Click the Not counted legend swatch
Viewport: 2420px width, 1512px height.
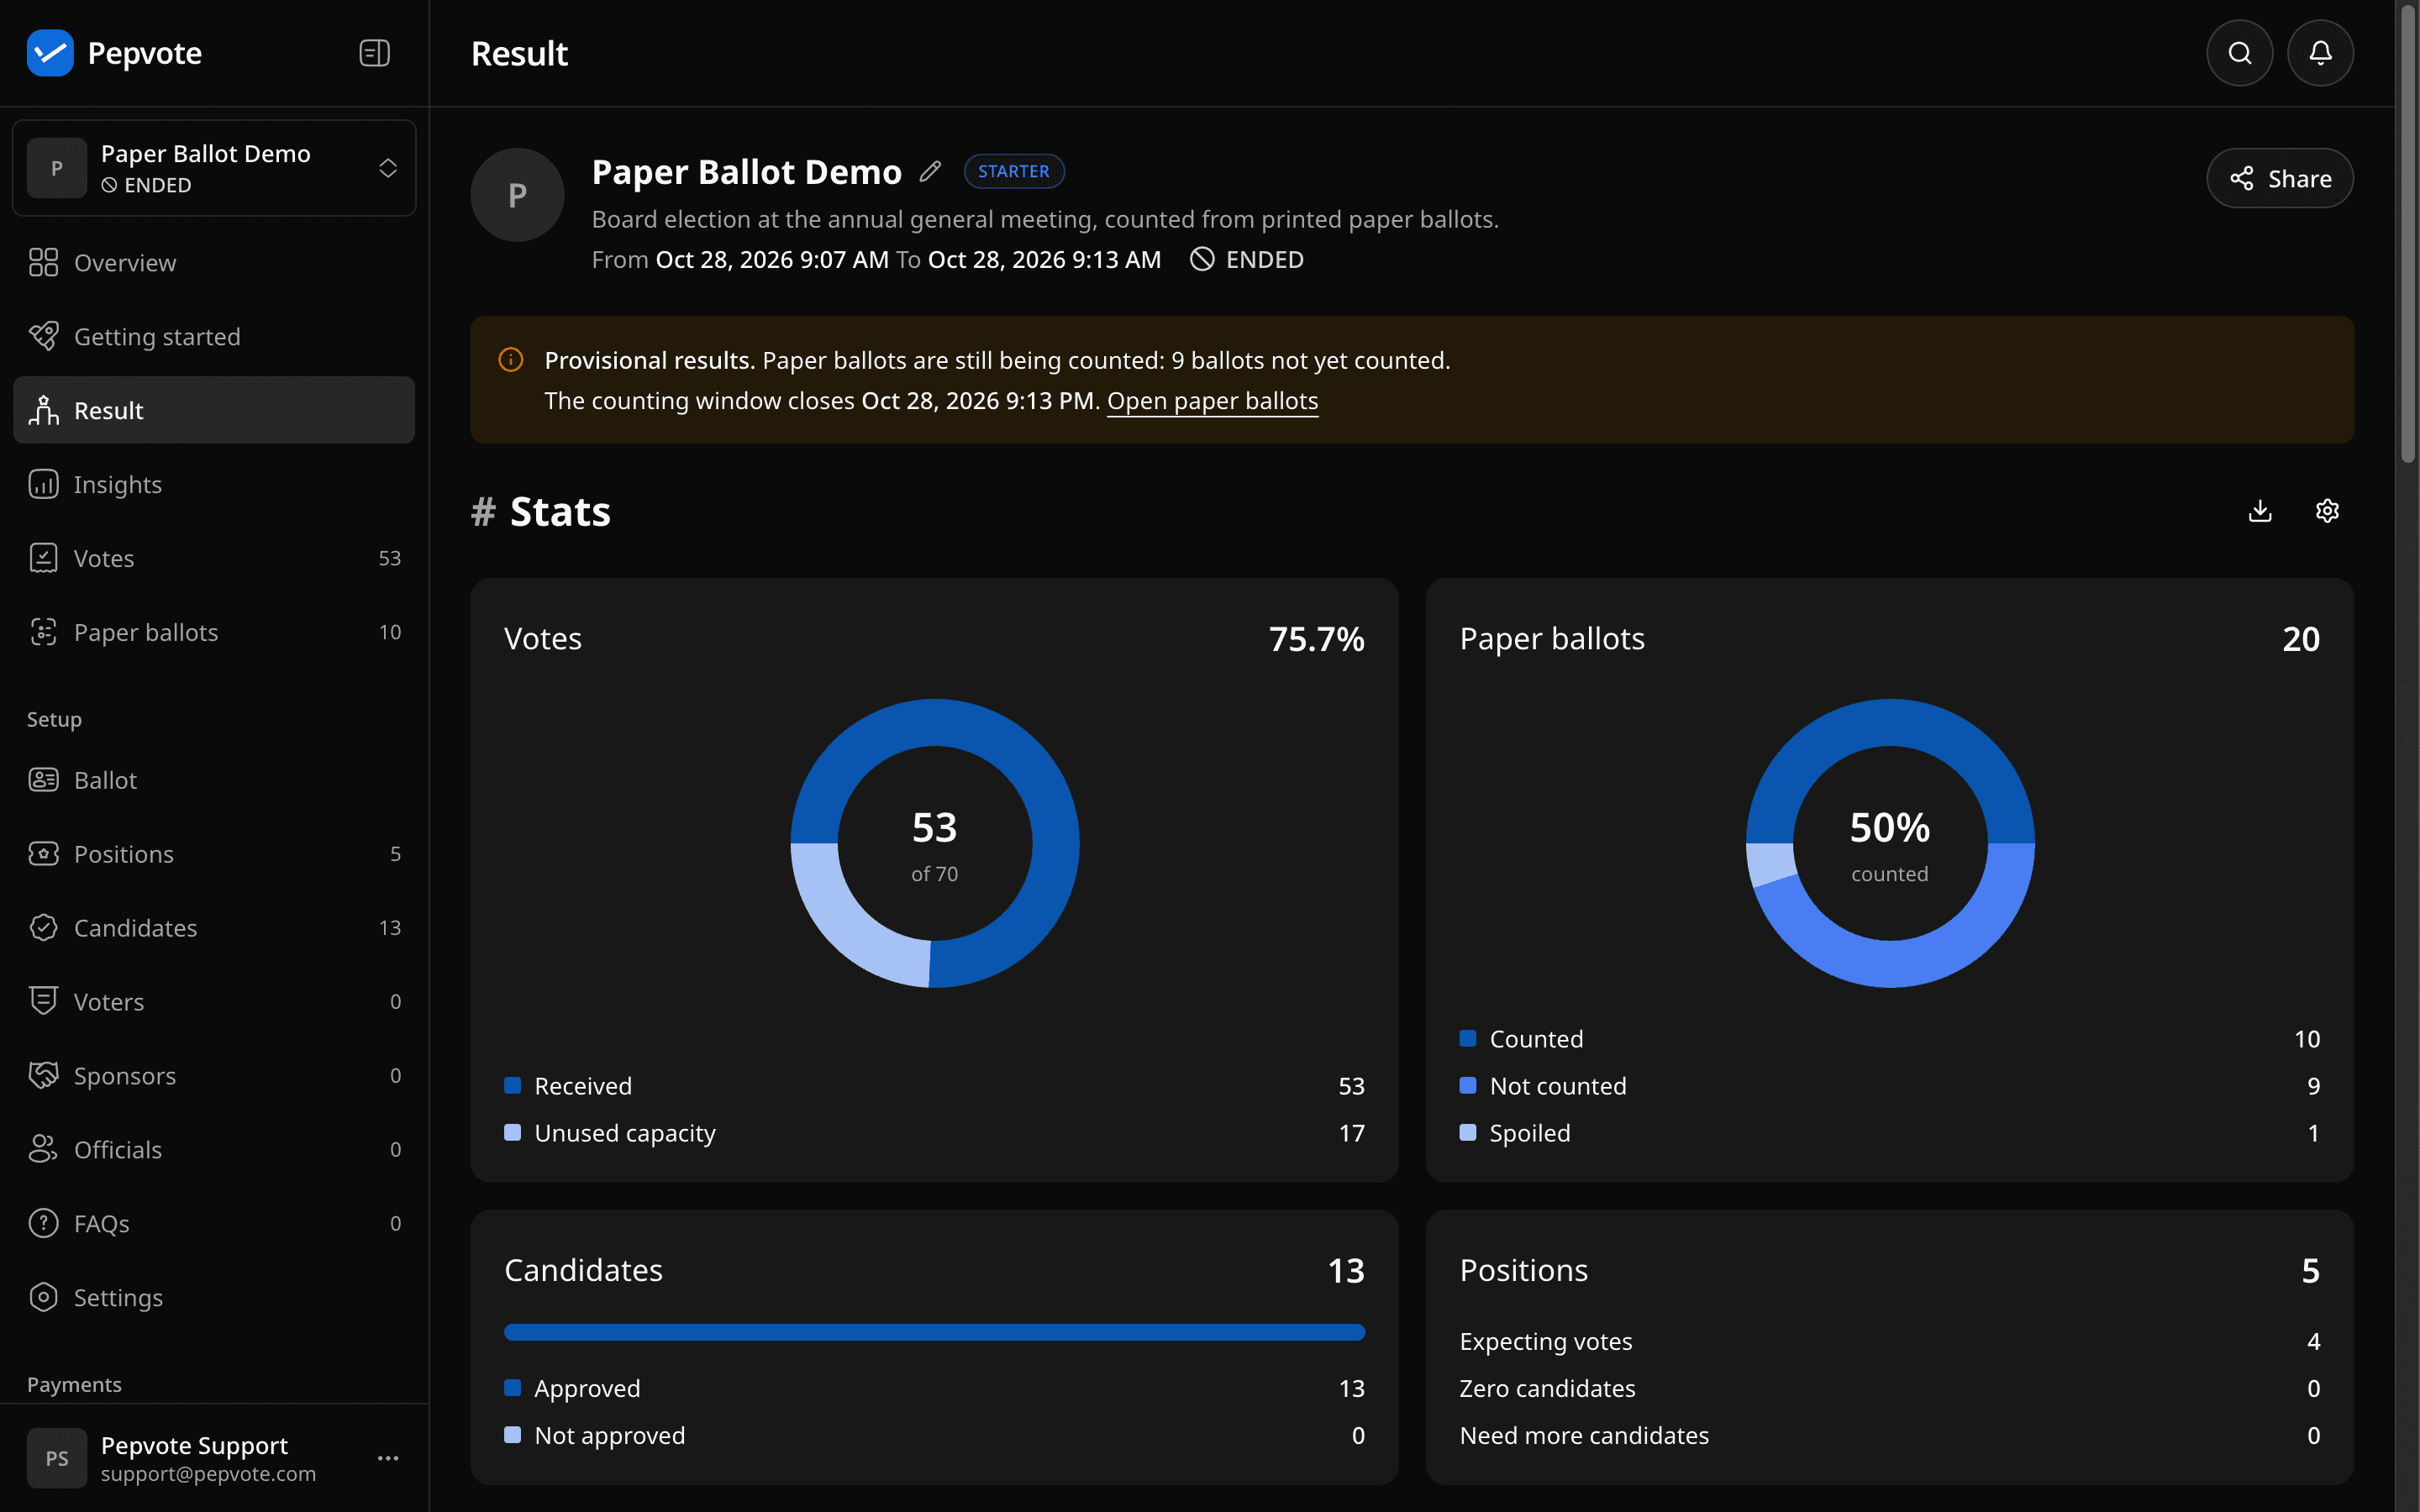click(1467, 1086)
